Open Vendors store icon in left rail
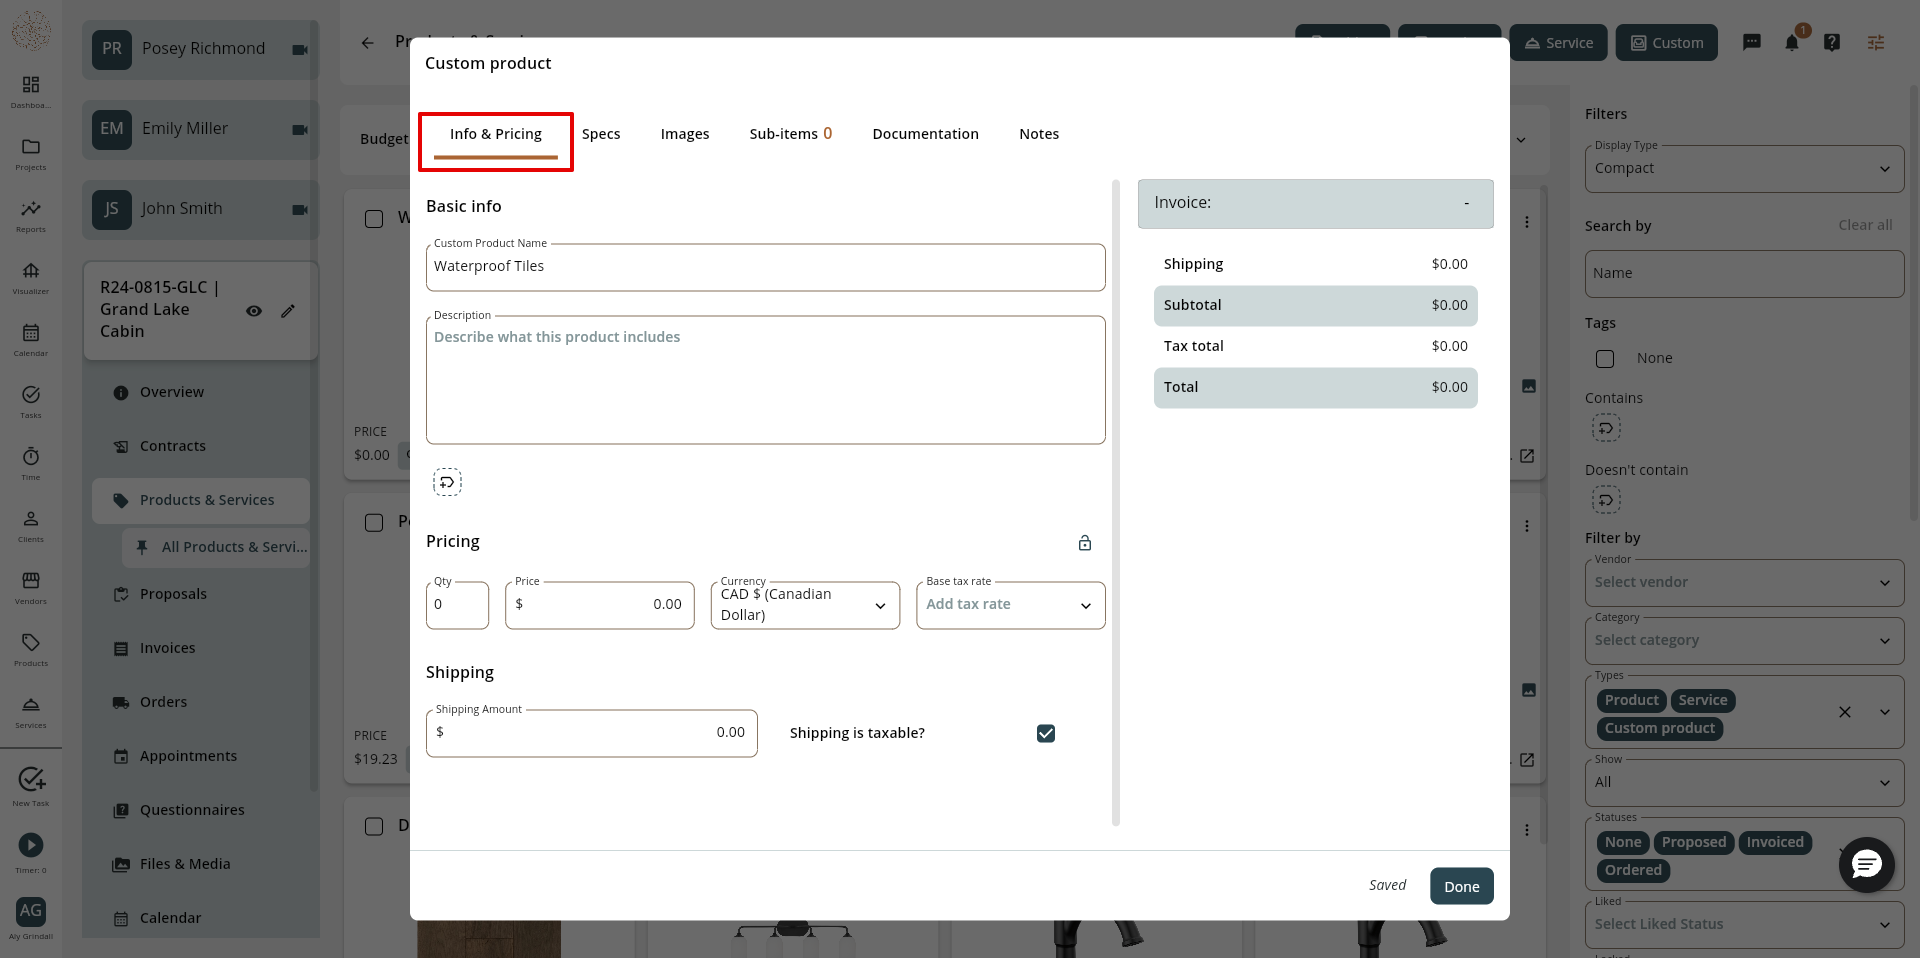Viewport: 1920px width, 958px height. point(31,581)
